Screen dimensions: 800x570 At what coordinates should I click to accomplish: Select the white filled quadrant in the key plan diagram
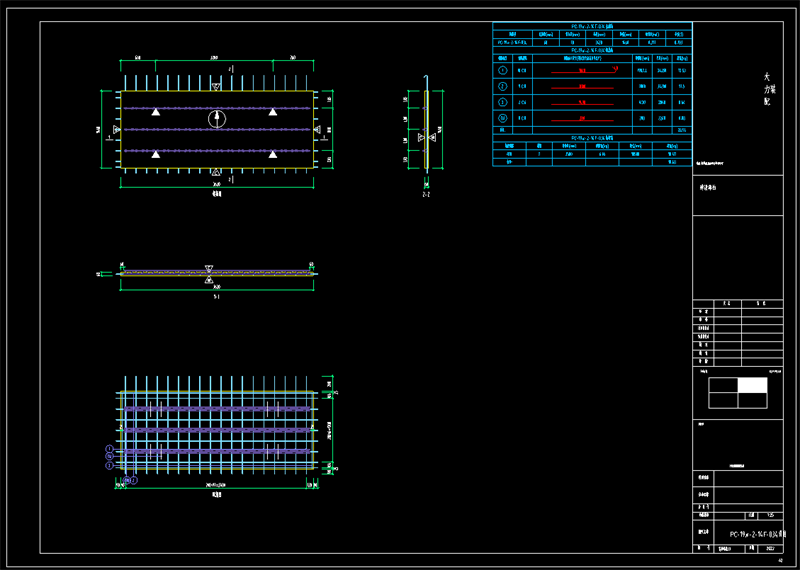[752, 385]
